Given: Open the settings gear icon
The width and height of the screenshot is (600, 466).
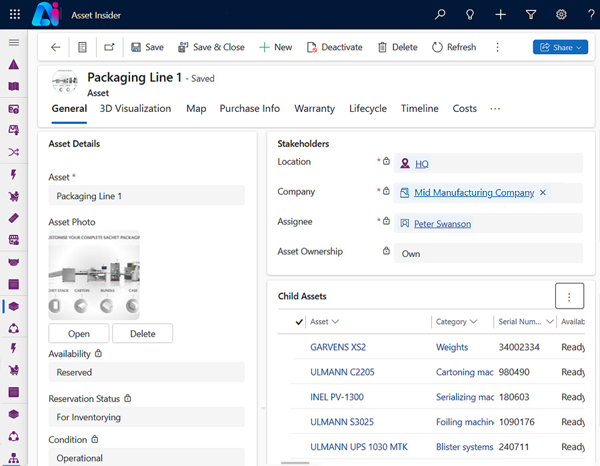Looking at the screenshot, I should click(561, 15).
